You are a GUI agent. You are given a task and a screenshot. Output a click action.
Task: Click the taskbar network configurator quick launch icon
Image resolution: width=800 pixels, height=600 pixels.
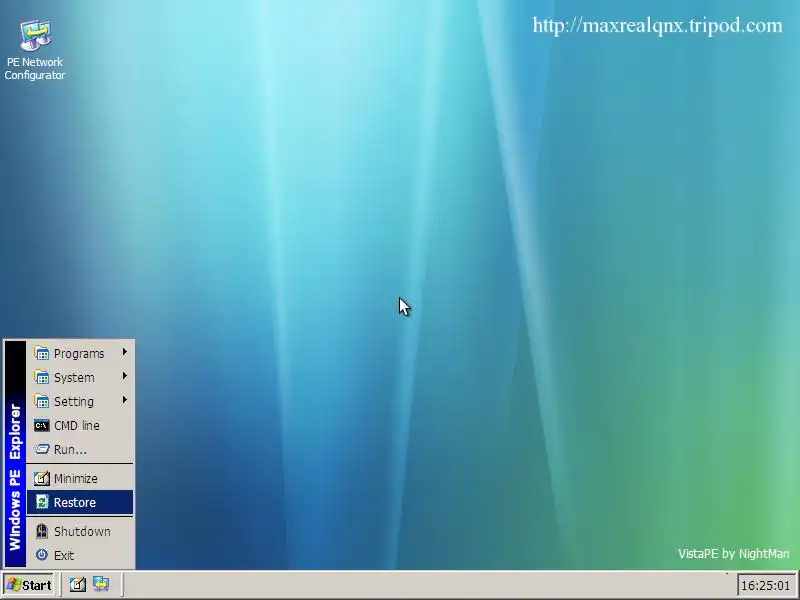[x=101, y=585]
